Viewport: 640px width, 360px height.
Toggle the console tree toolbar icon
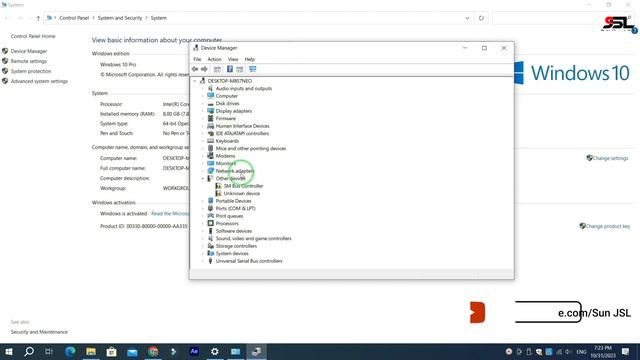[217, 69]
